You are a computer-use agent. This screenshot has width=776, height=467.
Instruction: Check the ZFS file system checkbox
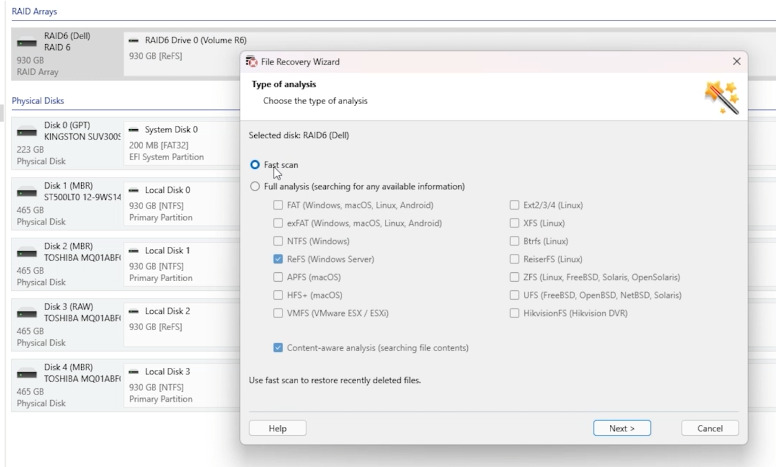click(x=515, y=277)
